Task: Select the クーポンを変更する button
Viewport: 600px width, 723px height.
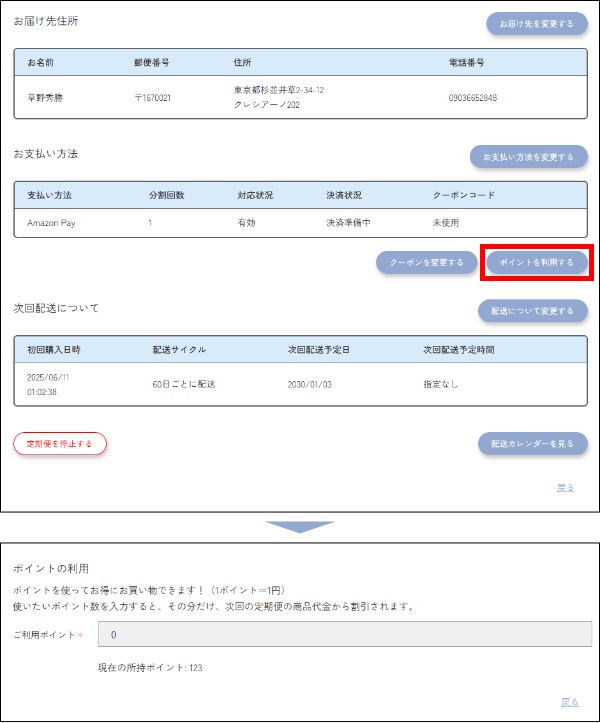Action: tap(427, 262)
